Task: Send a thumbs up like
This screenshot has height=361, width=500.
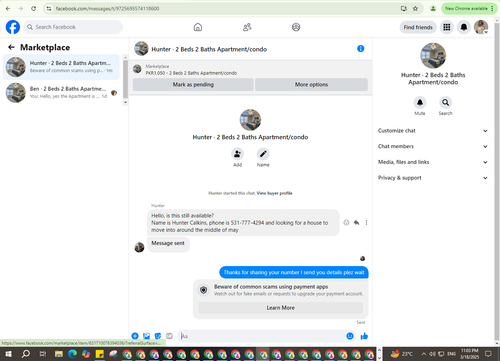Action: [364, 336]
